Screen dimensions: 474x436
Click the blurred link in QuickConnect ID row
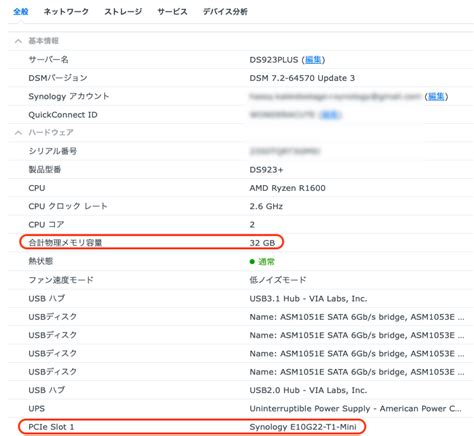point(330,115)
